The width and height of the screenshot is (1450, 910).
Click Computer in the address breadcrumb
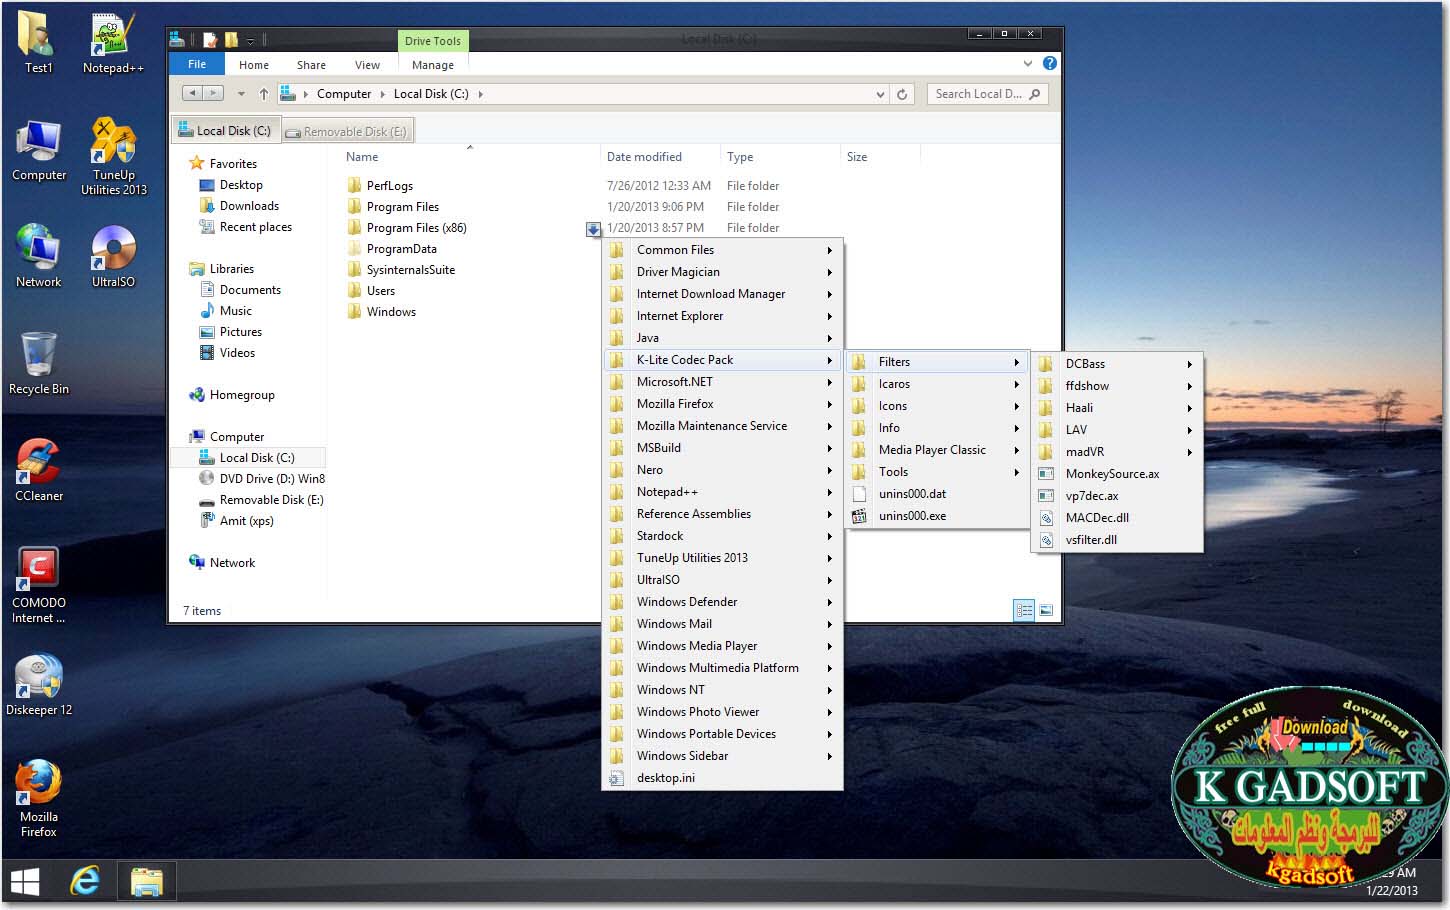(344, 94)
